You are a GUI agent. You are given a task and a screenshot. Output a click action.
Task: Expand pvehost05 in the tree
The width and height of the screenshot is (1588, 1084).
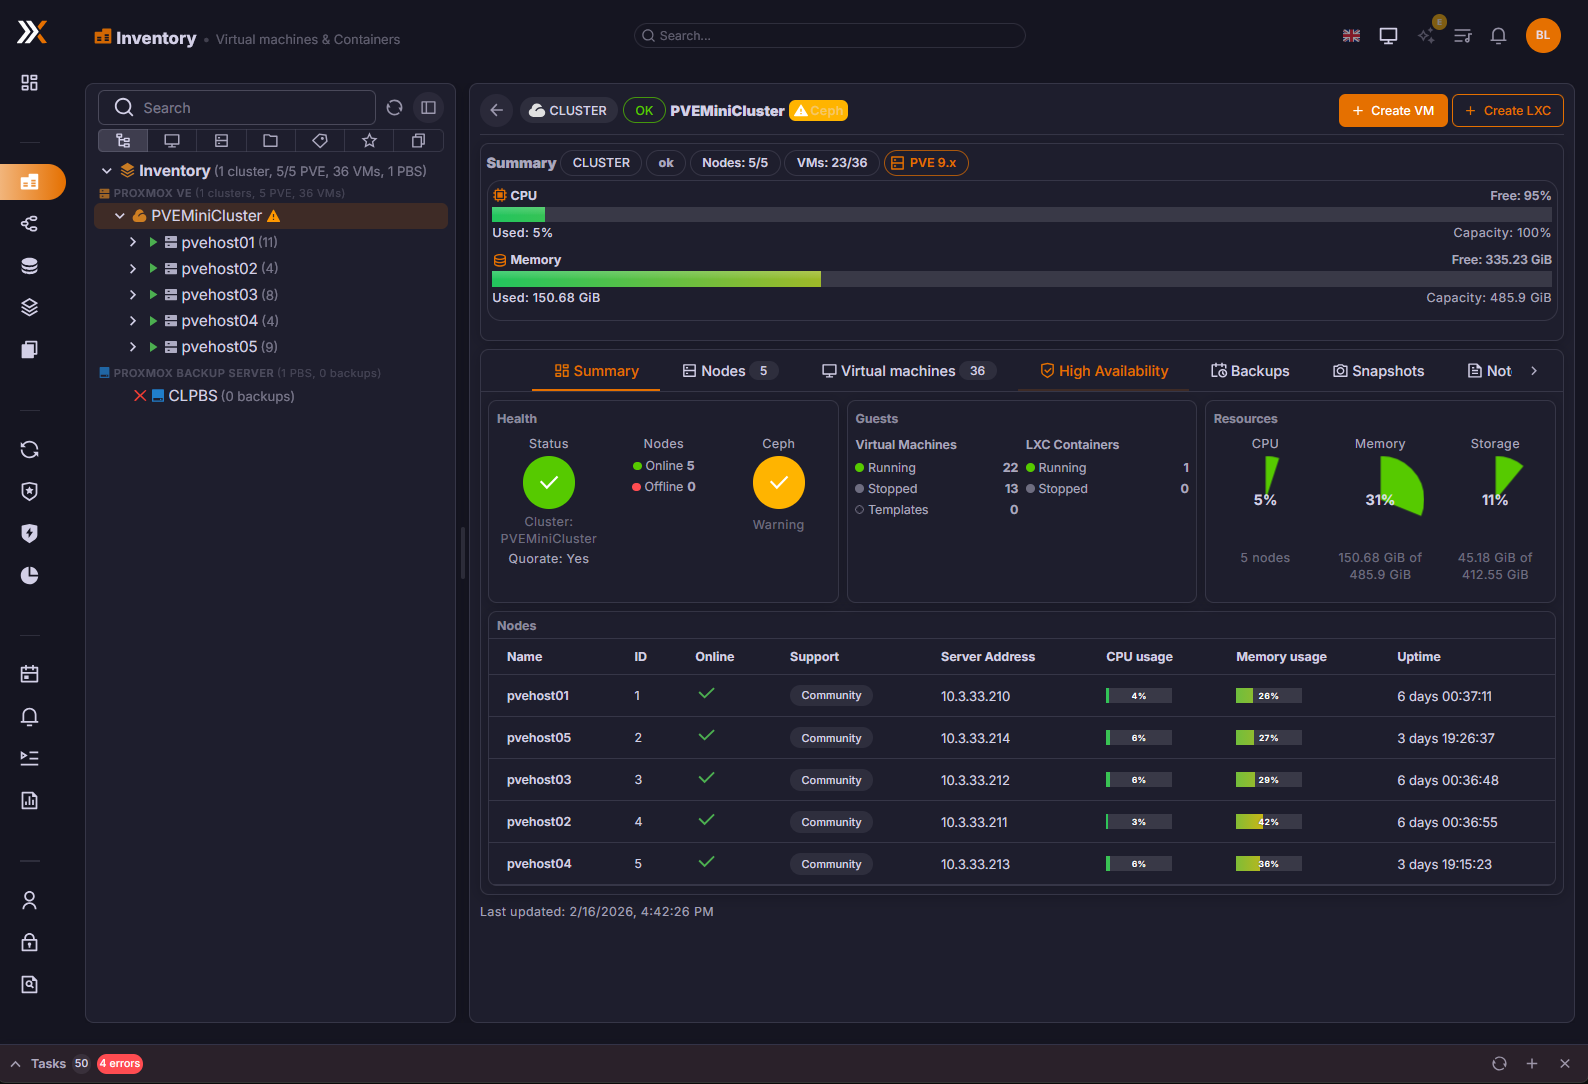point(133,346)
